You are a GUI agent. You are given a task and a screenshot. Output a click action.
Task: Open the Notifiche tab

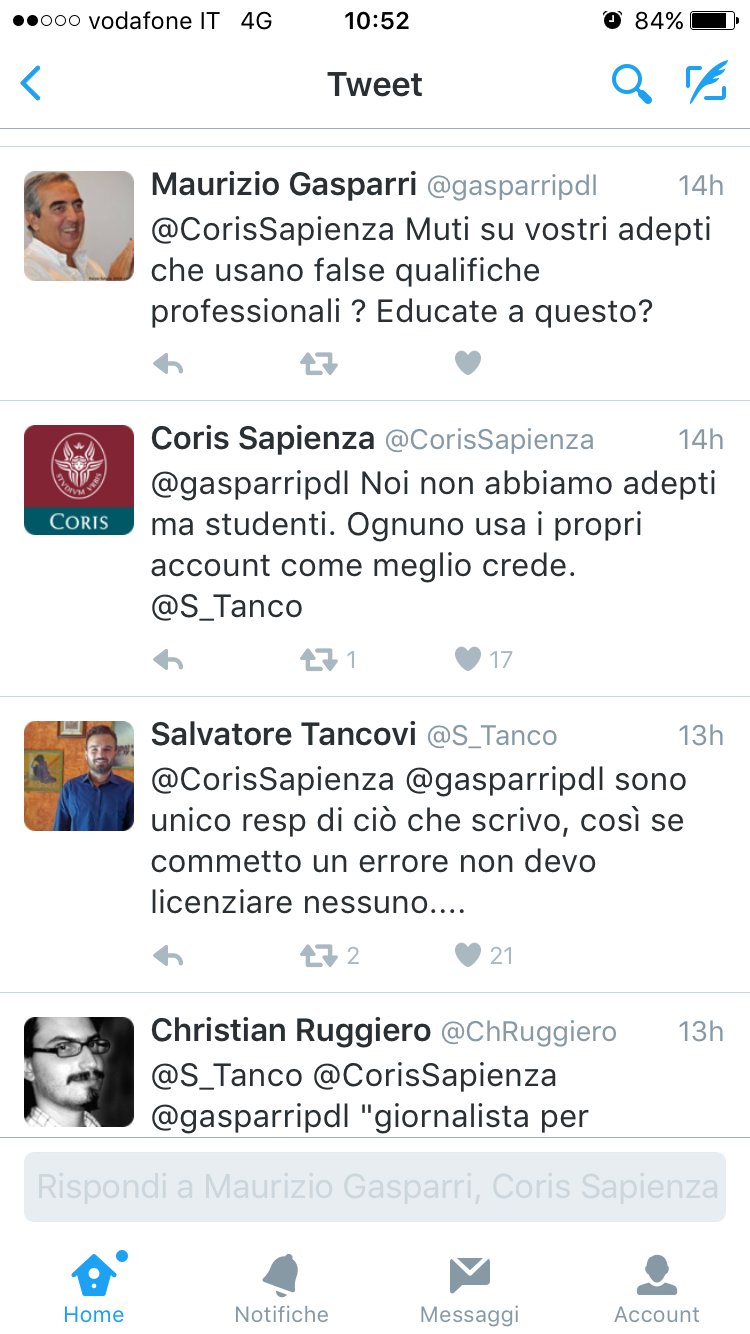point(281,1288)
